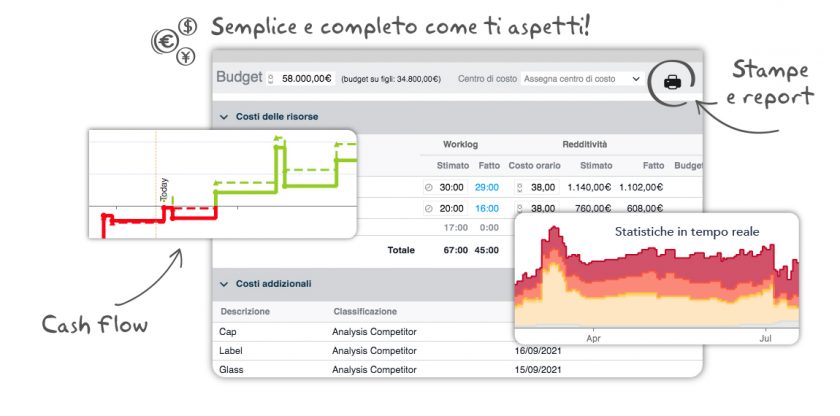Open the Statistiche in tempo reale chart
840x416 pixels.
pos(657,278)
